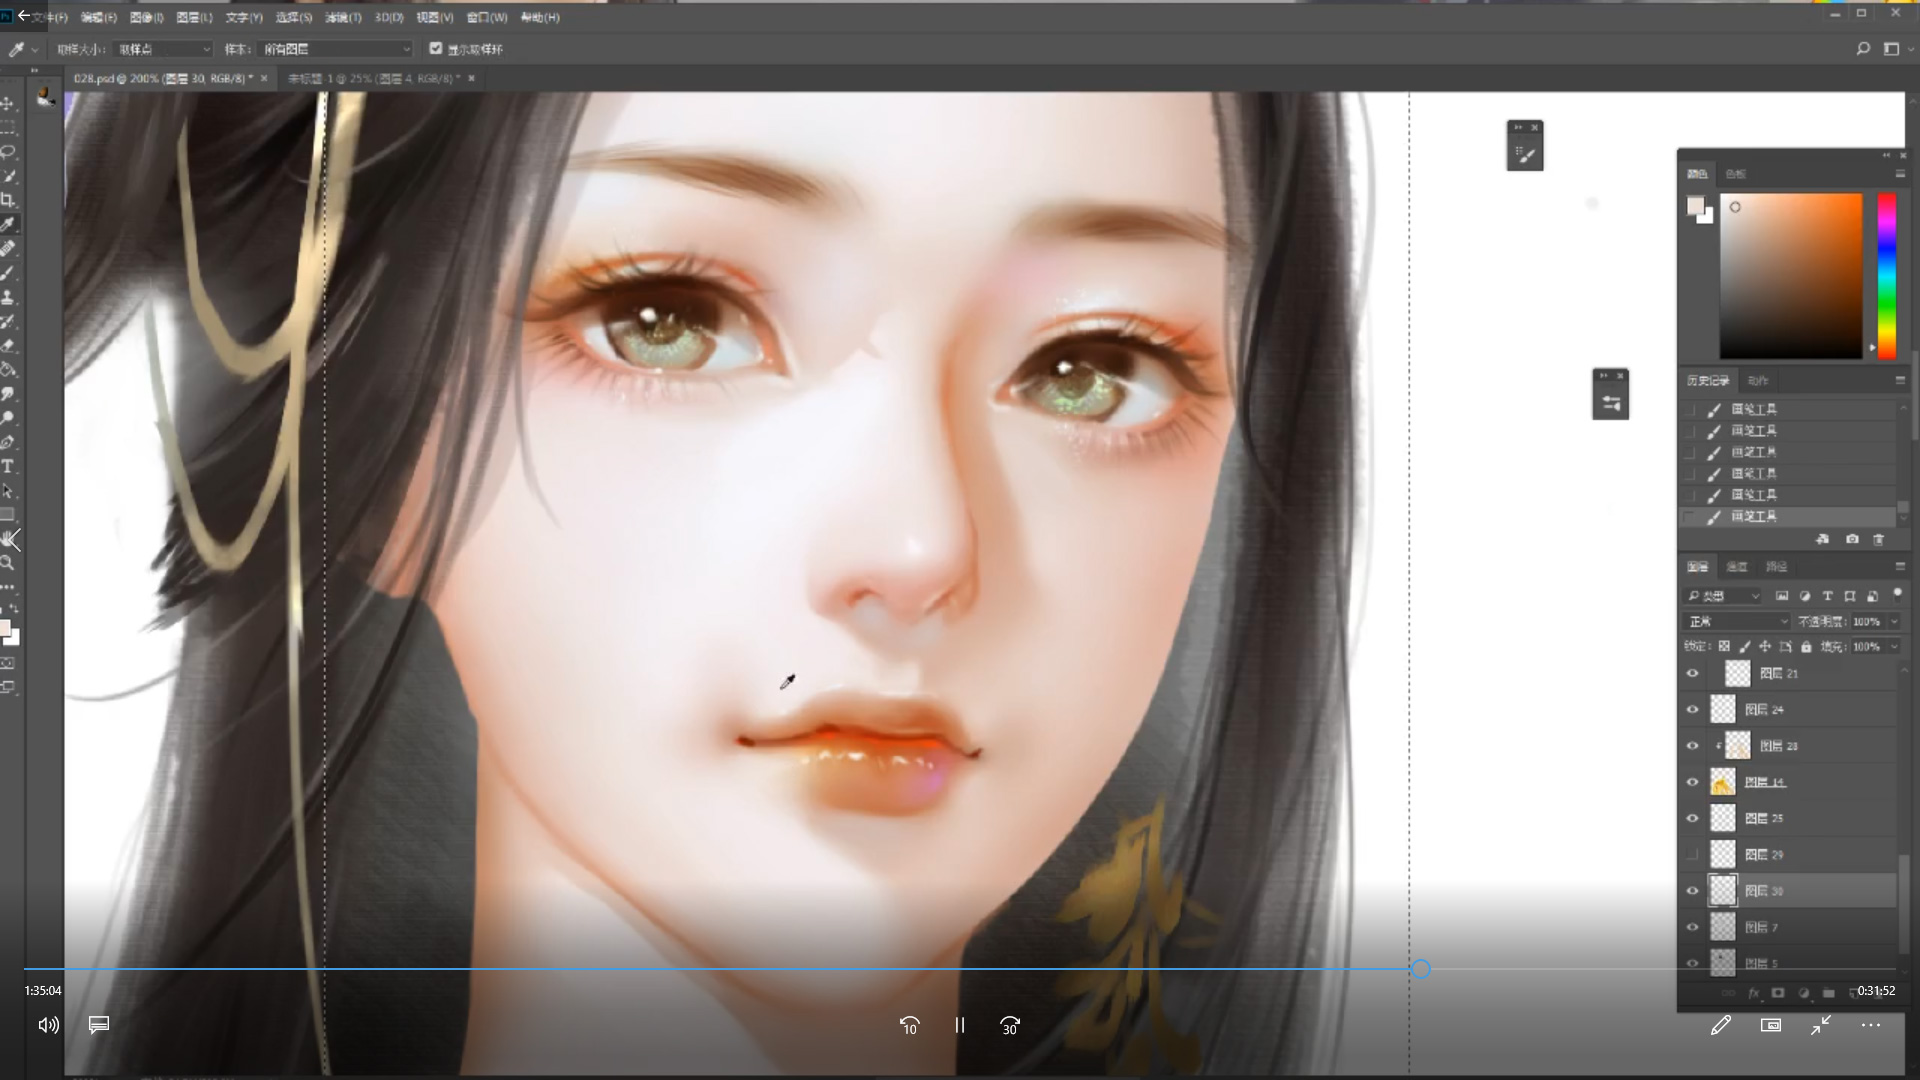
Task: Open 样本 sample layers dropdown
Action: 335,49
